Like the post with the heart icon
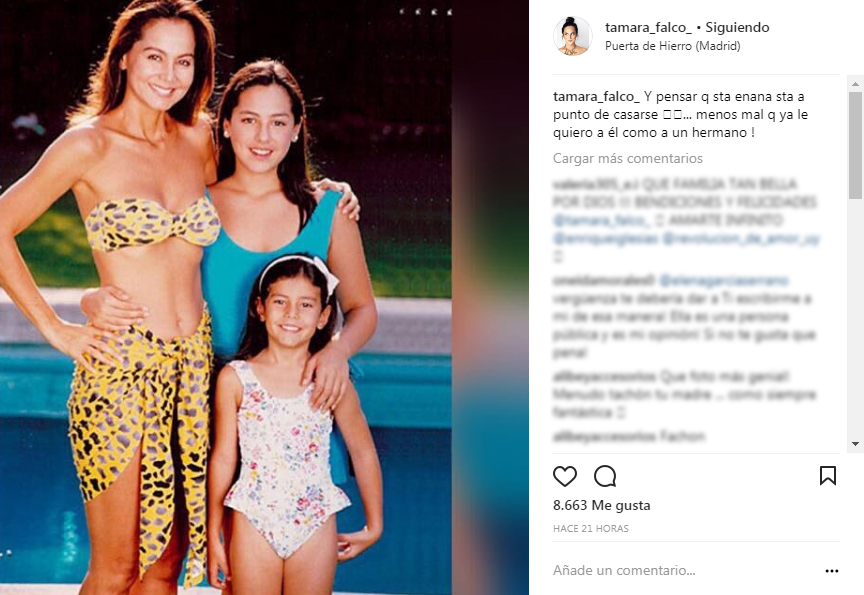This screenshot has width=864, height=595. click(565, 476)
